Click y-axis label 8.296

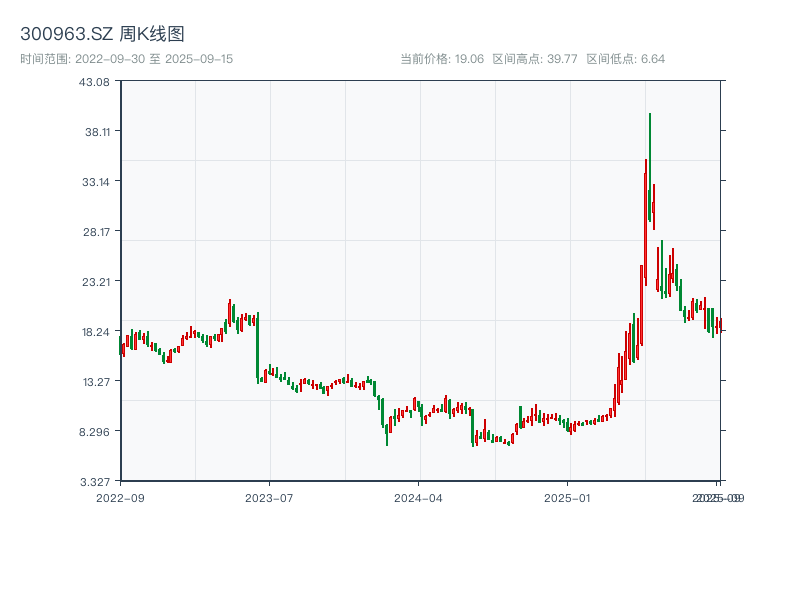point(94,432)
